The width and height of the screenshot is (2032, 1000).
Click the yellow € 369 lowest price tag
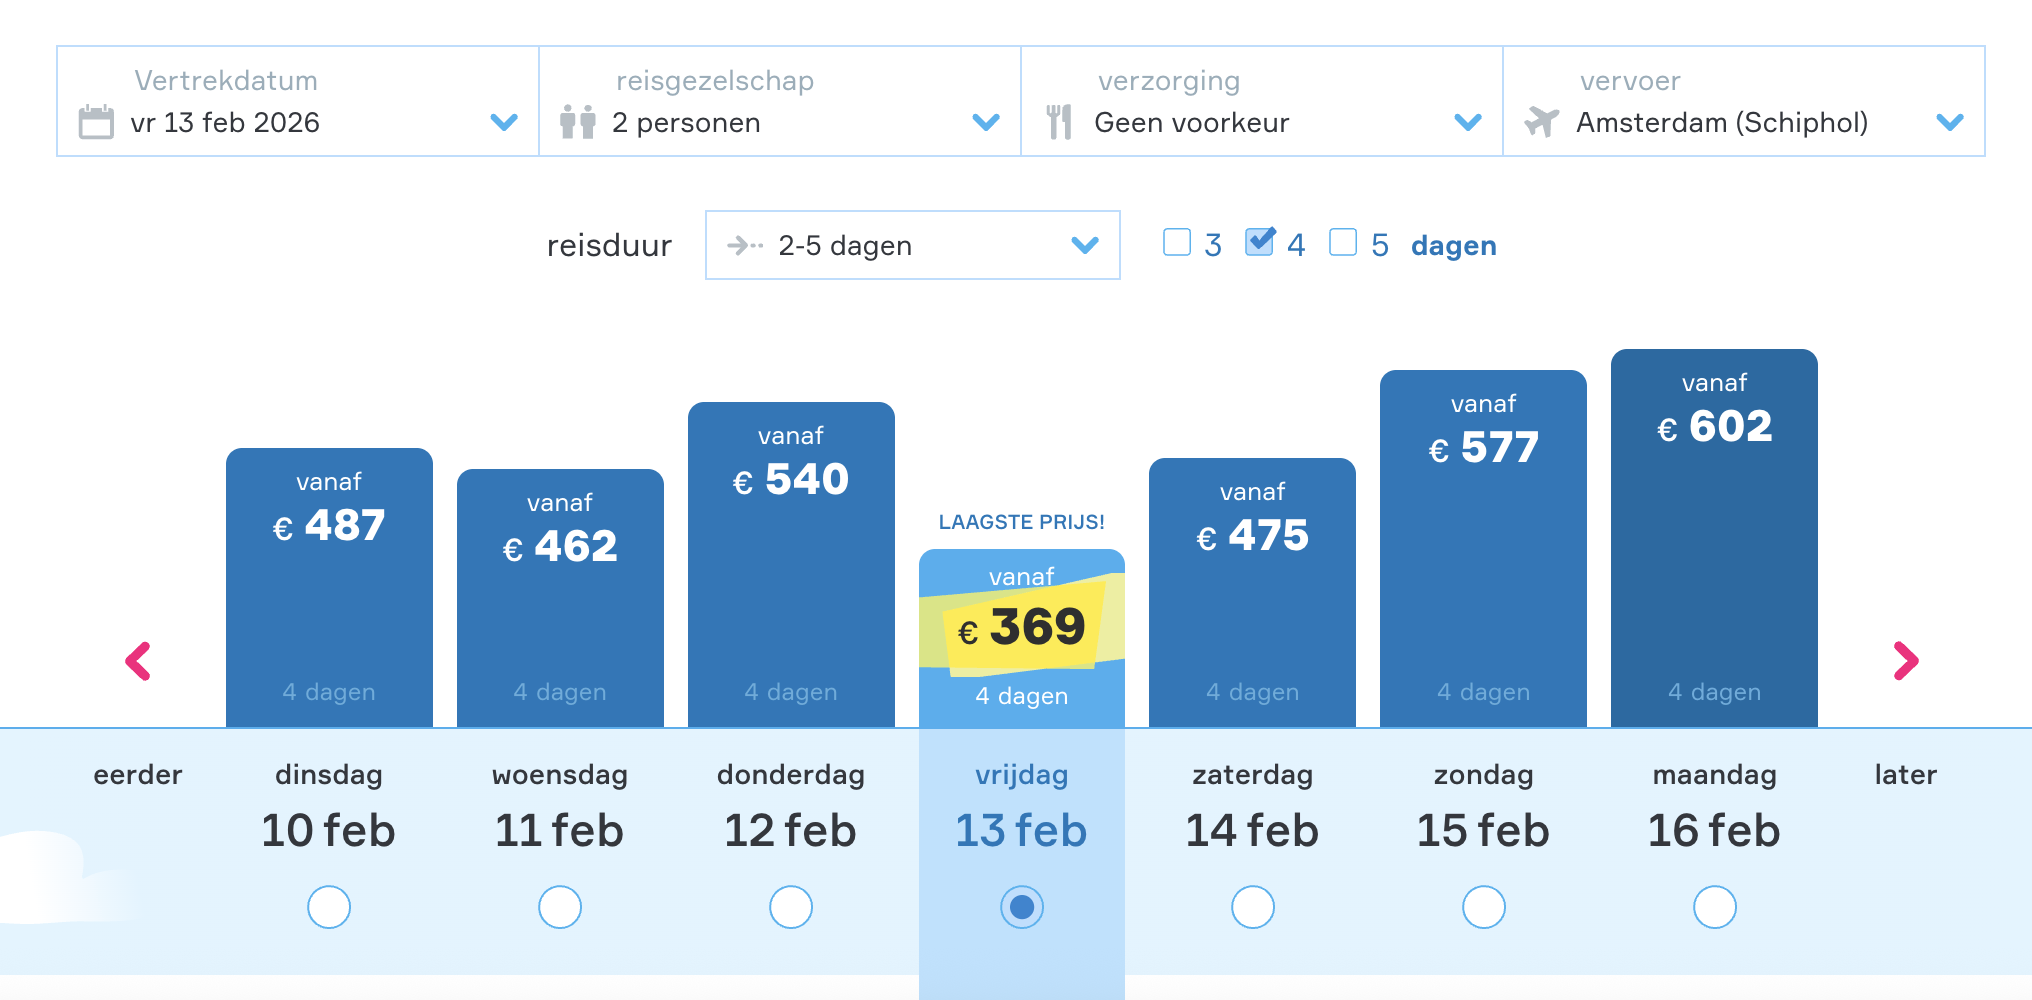point(1022,628)
